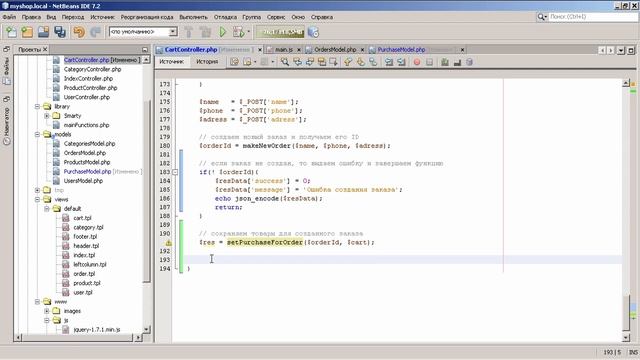Viewport: 640px width, 360px height.
Task: Close the main.js tab
Action: click(299, 50)
